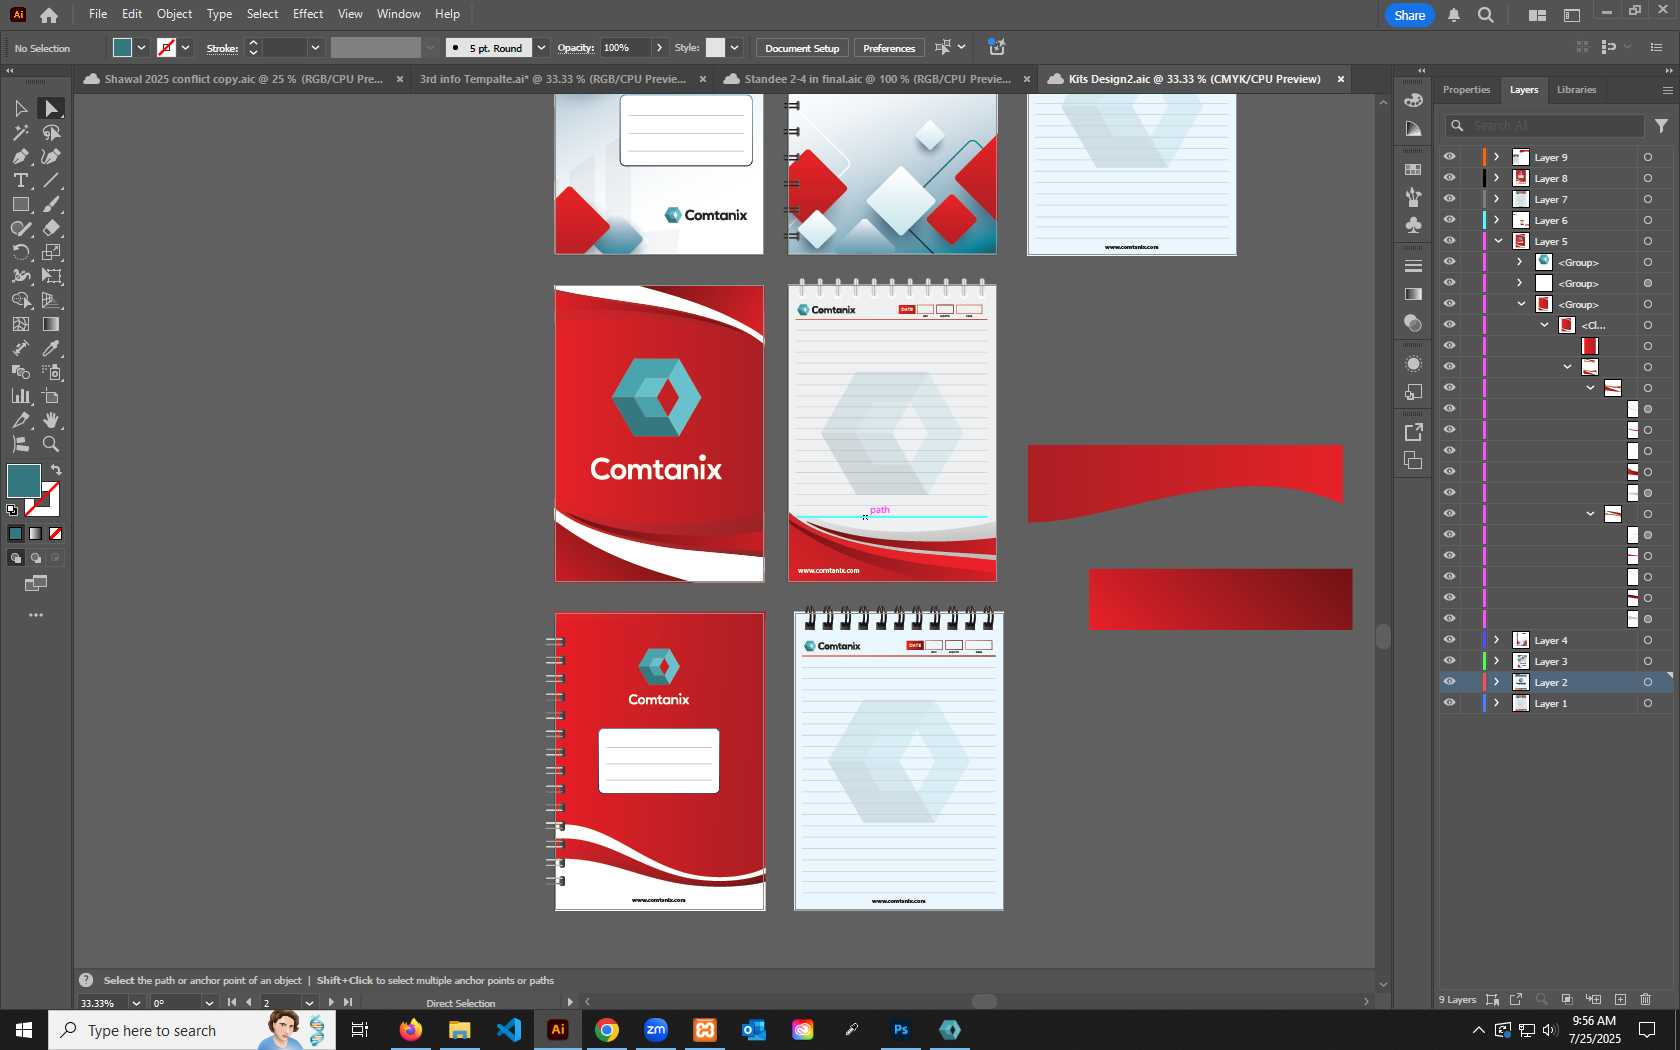Click the Stroke swatch in control bar
1680x1050 pixels.
coord(167,48)
